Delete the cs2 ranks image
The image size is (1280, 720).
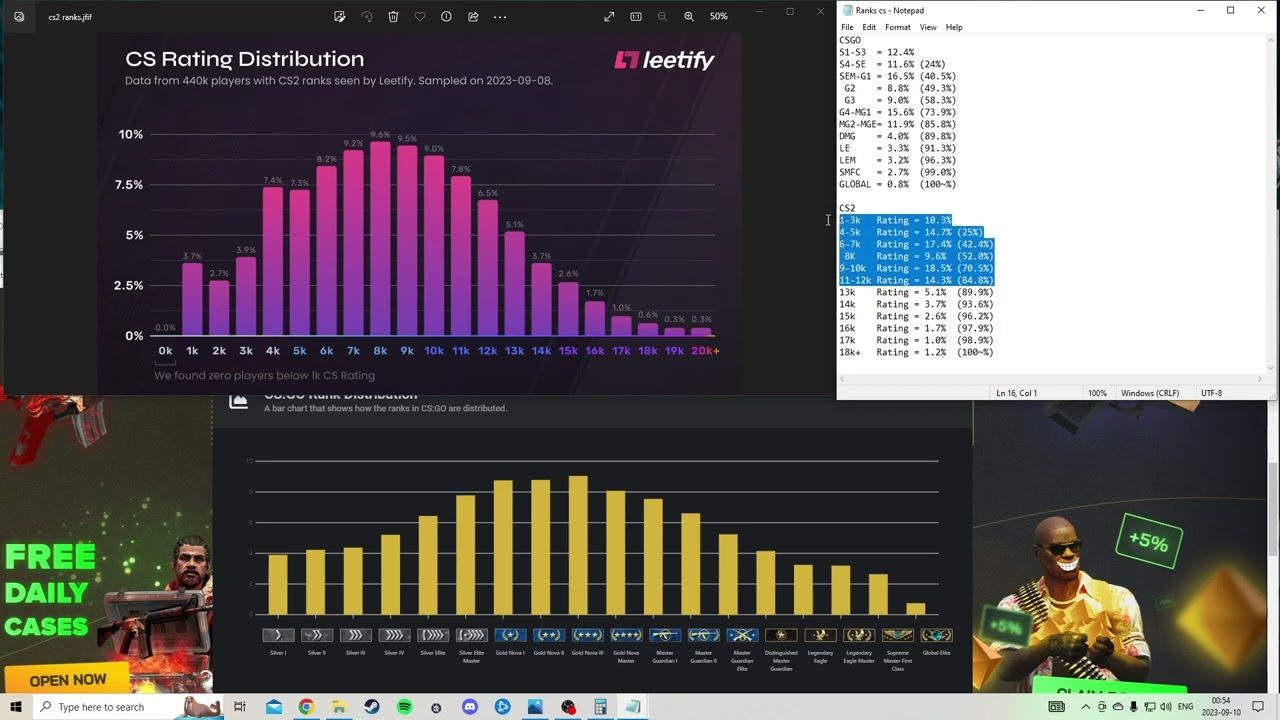393,17
